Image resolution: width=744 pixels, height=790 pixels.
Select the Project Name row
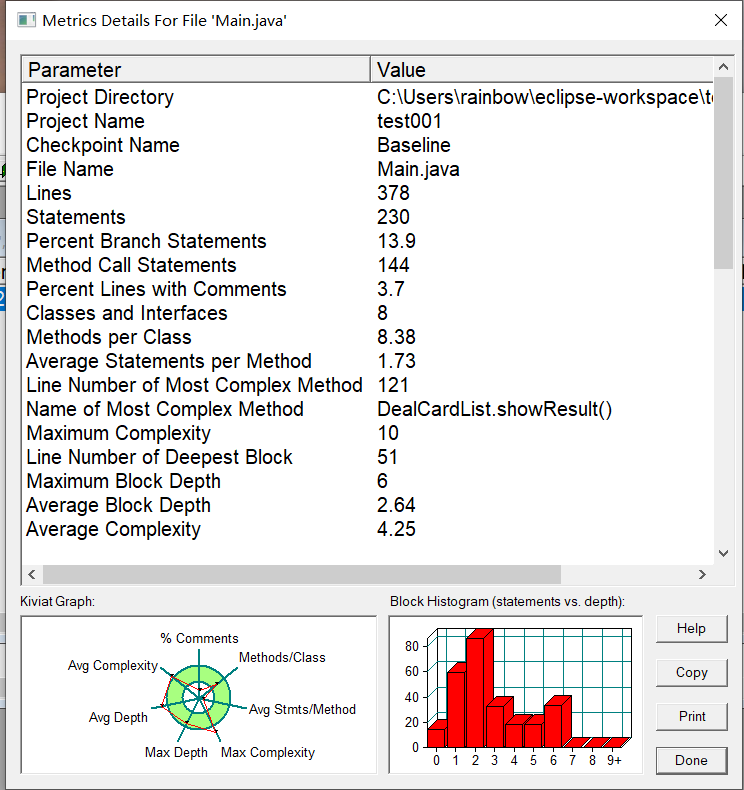368,121
